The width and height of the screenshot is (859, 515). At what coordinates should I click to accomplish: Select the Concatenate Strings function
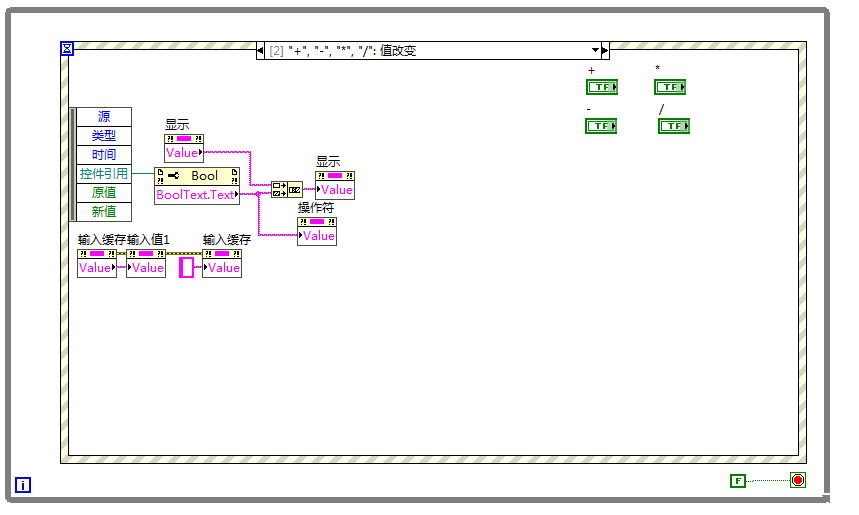[287, 190]
